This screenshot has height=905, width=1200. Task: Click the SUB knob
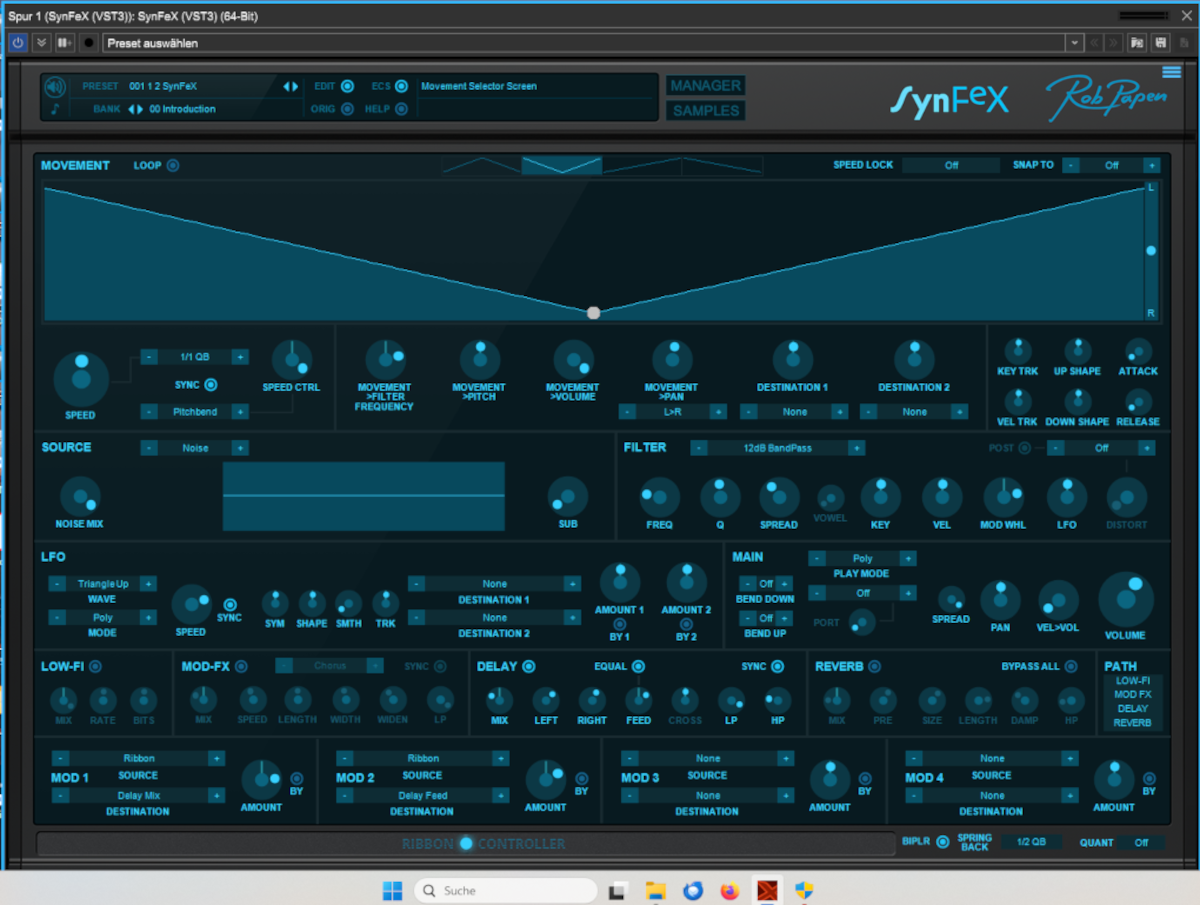567,496
